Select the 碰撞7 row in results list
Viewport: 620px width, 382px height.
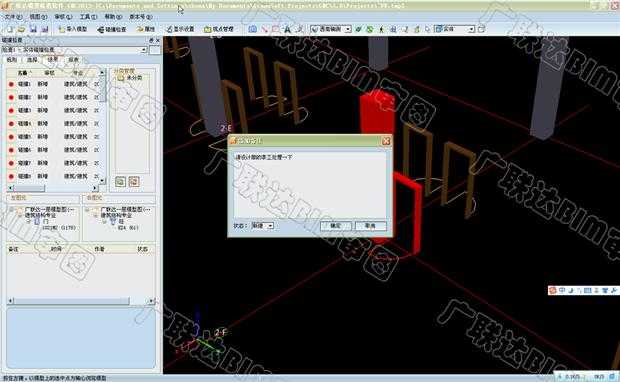point(53,163)
